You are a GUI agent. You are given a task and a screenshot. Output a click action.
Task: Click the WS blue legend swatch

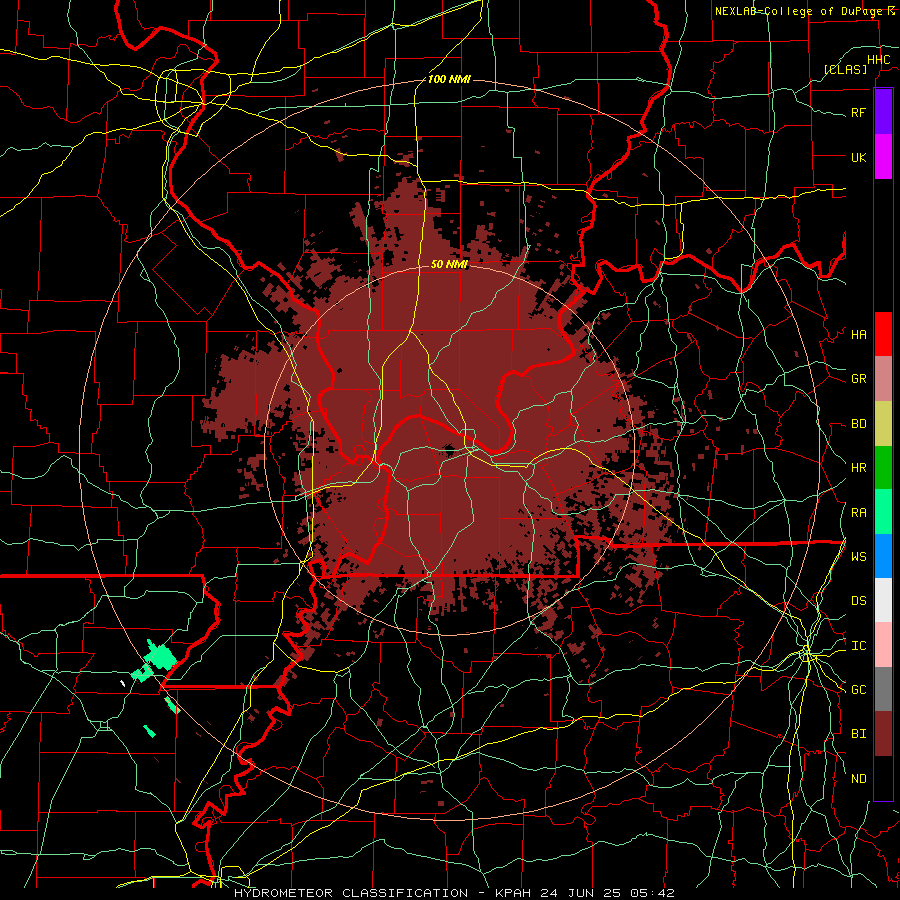coord(883,556)
